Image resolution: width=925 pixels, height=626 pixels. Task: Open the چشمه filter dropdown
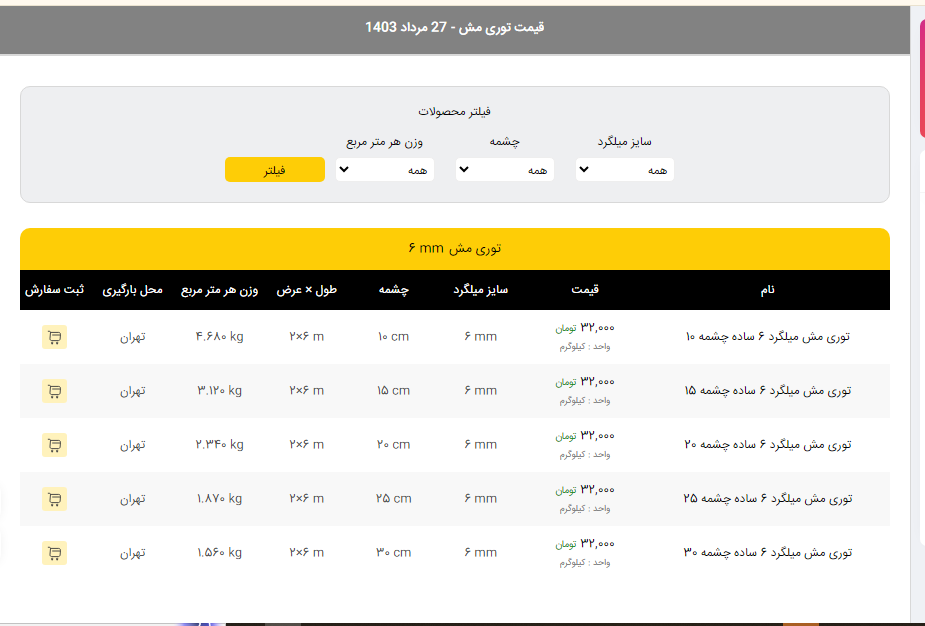(505, 170)
